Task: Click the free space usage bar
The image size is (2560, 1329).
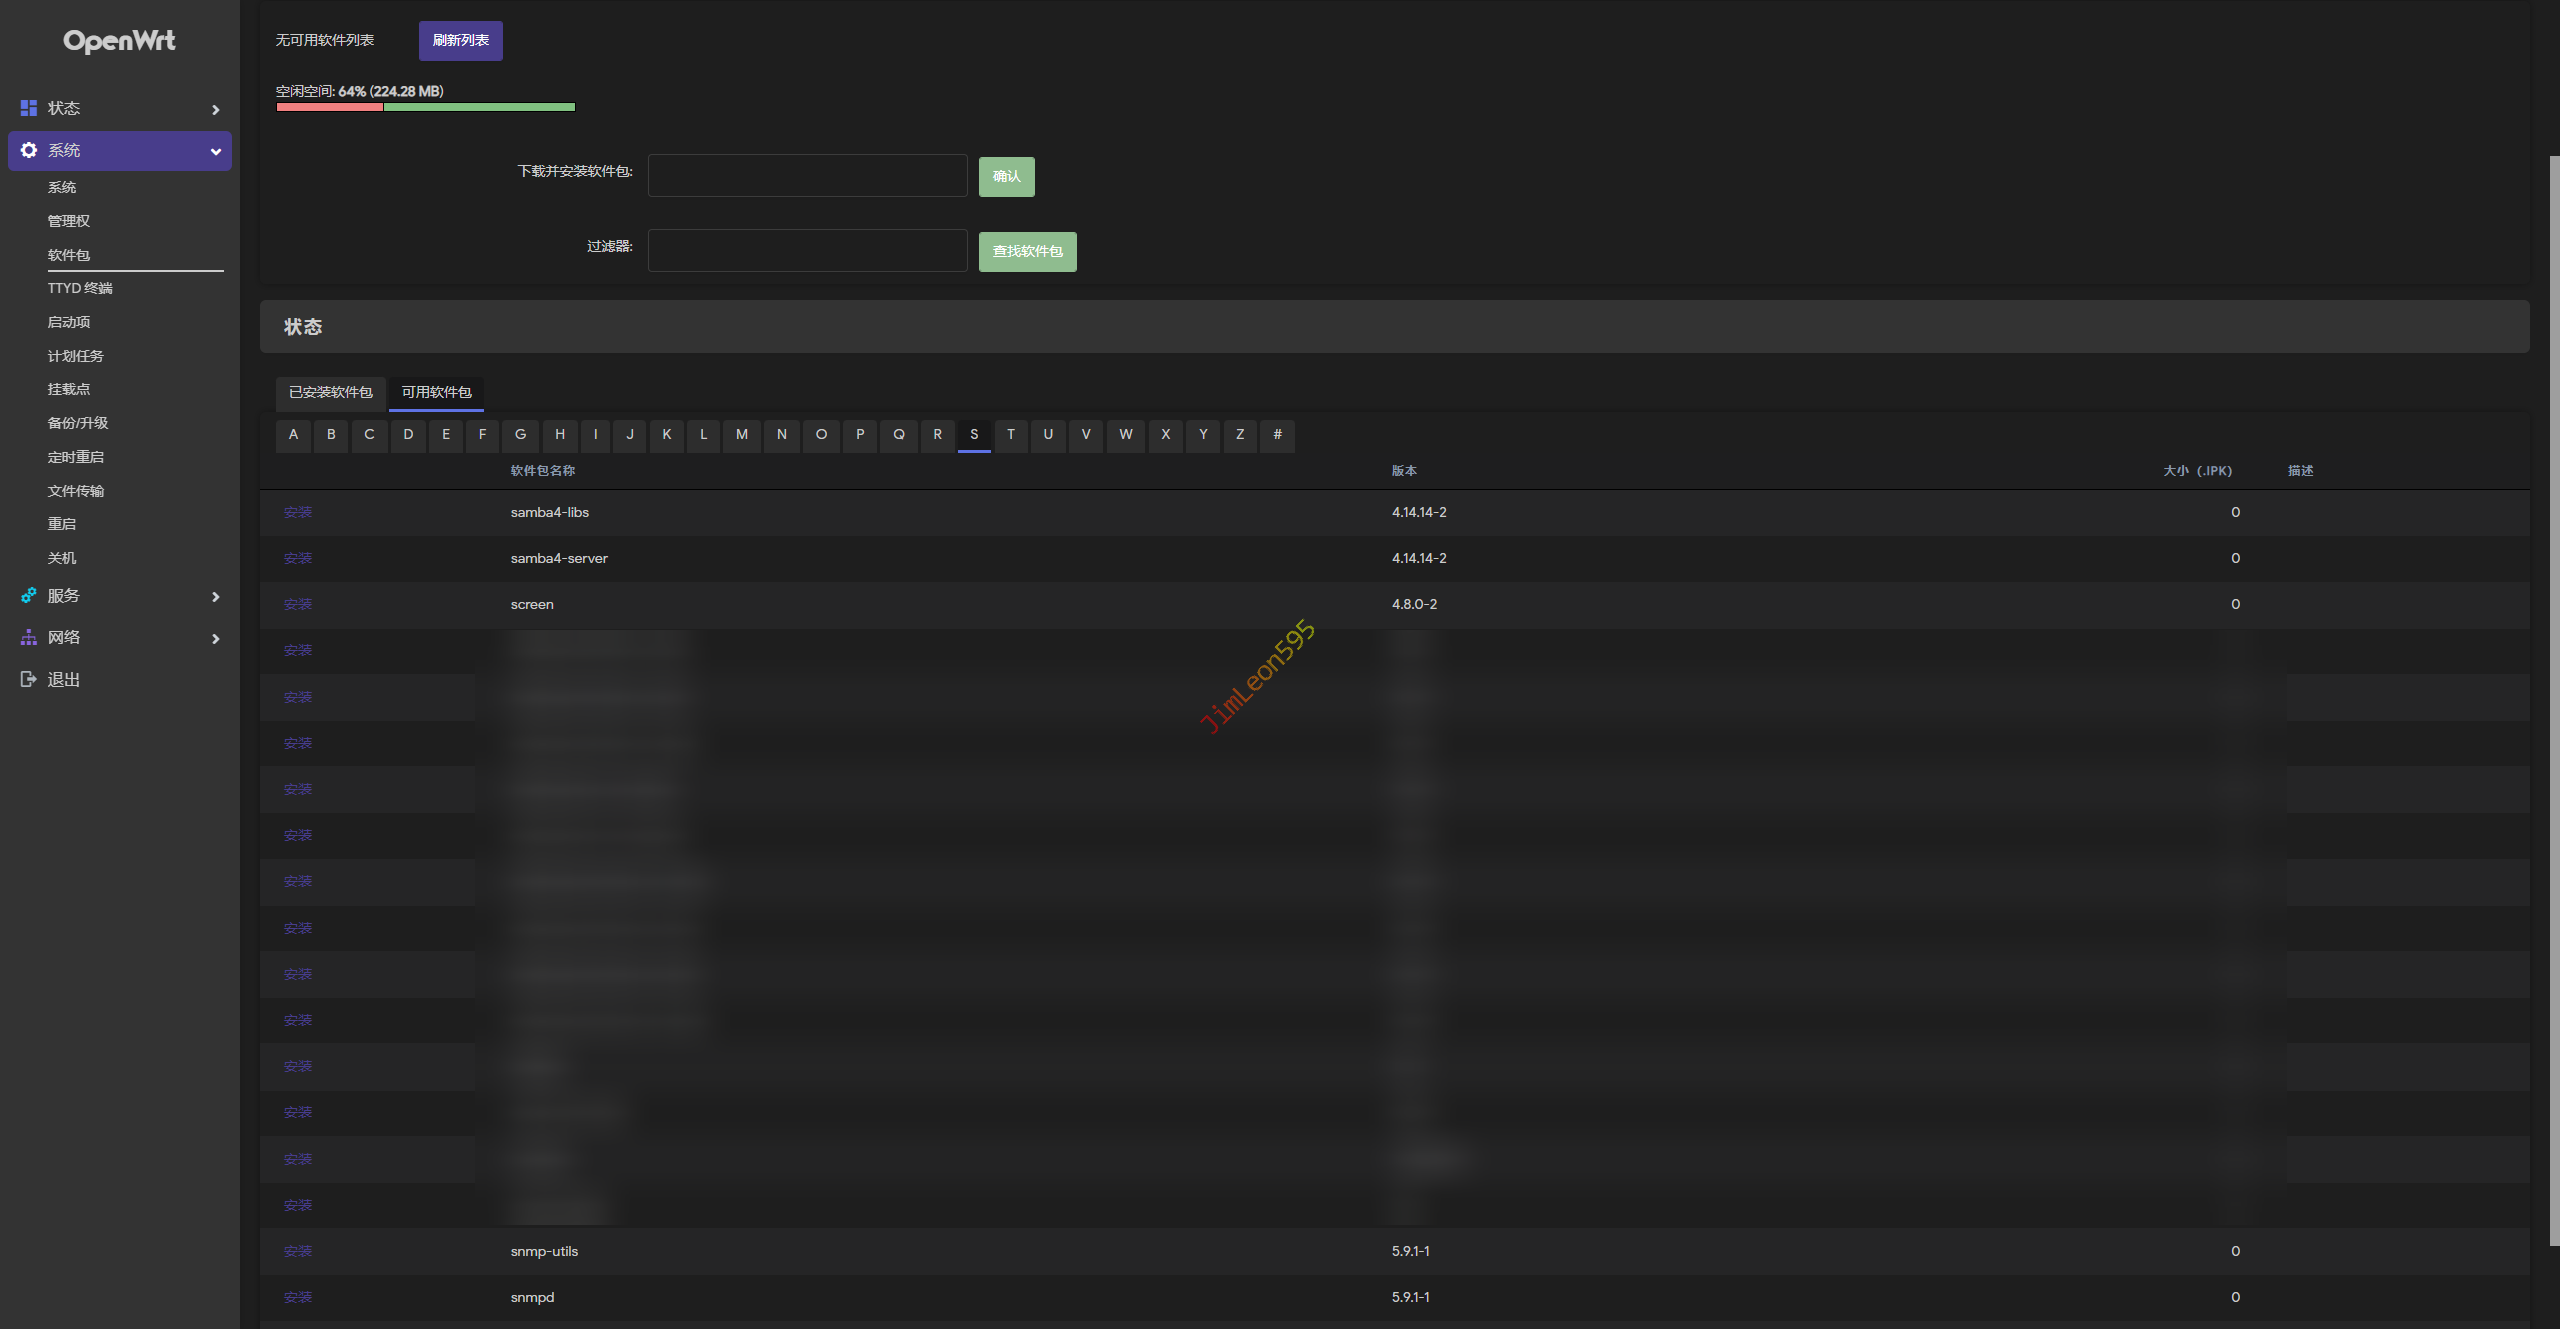Action: click(x=425, y=107)
